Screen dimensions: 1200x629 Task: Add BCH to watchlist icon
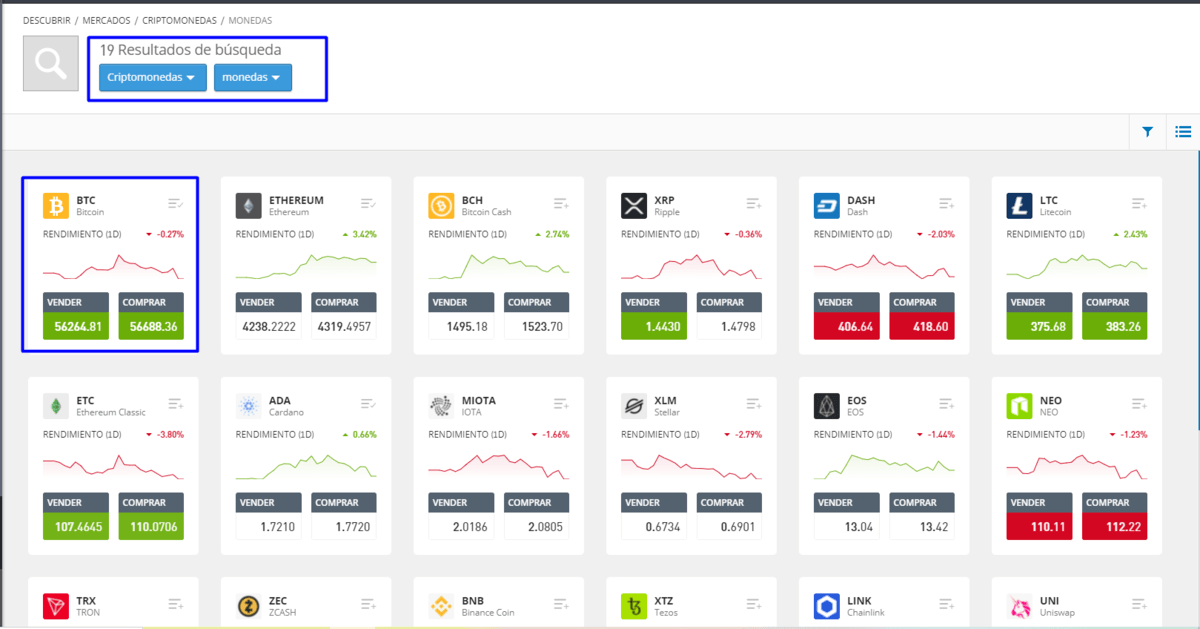tap(561, 203)
